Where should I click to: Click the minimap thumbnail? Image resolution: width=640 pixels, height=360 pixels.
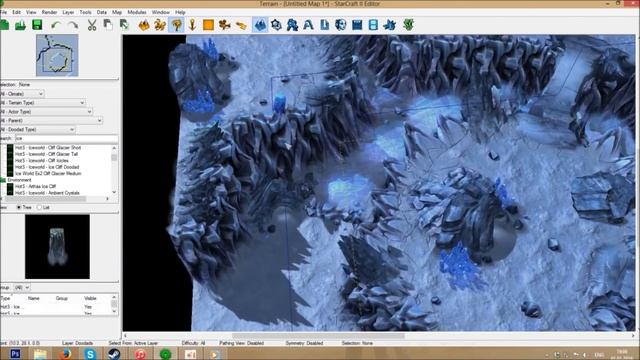57,55
